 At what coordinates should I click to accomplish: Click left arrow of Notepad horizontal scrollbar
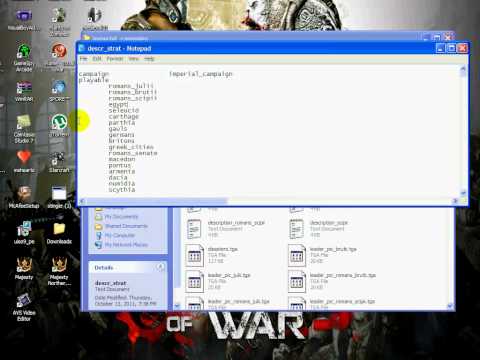point(82,201)
